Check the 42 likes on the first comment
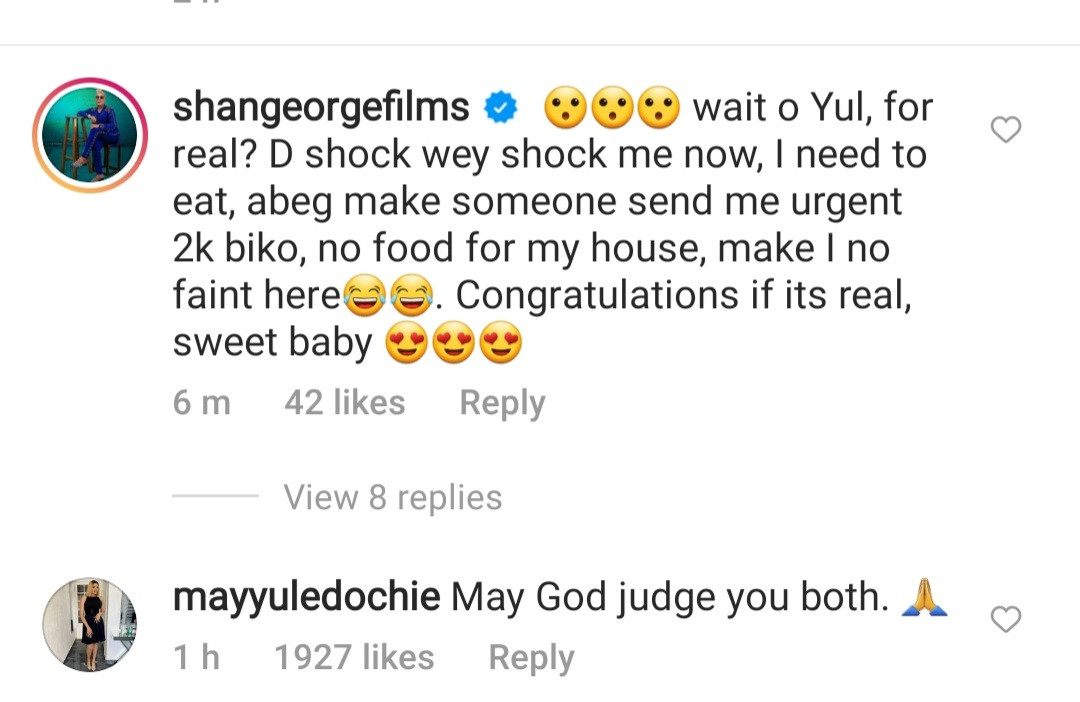The height and width of the screenshot is (702, 1080). click(x=344, y=402)
